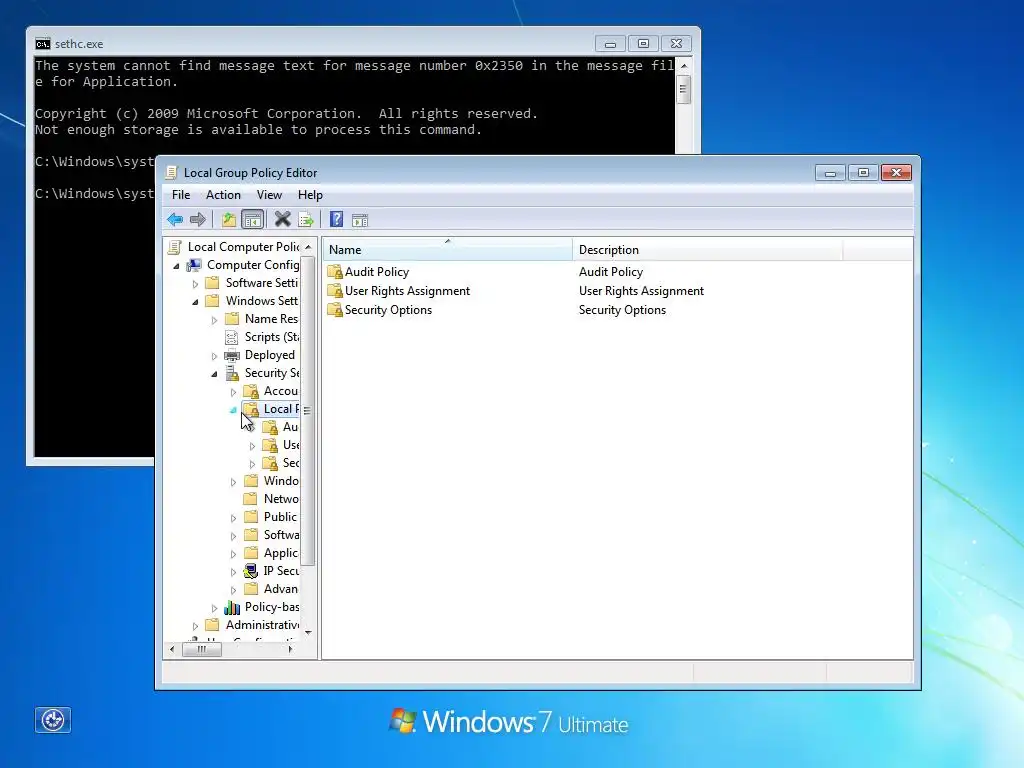Open the Help menu
1024x768 pixels.
(310, 195)
